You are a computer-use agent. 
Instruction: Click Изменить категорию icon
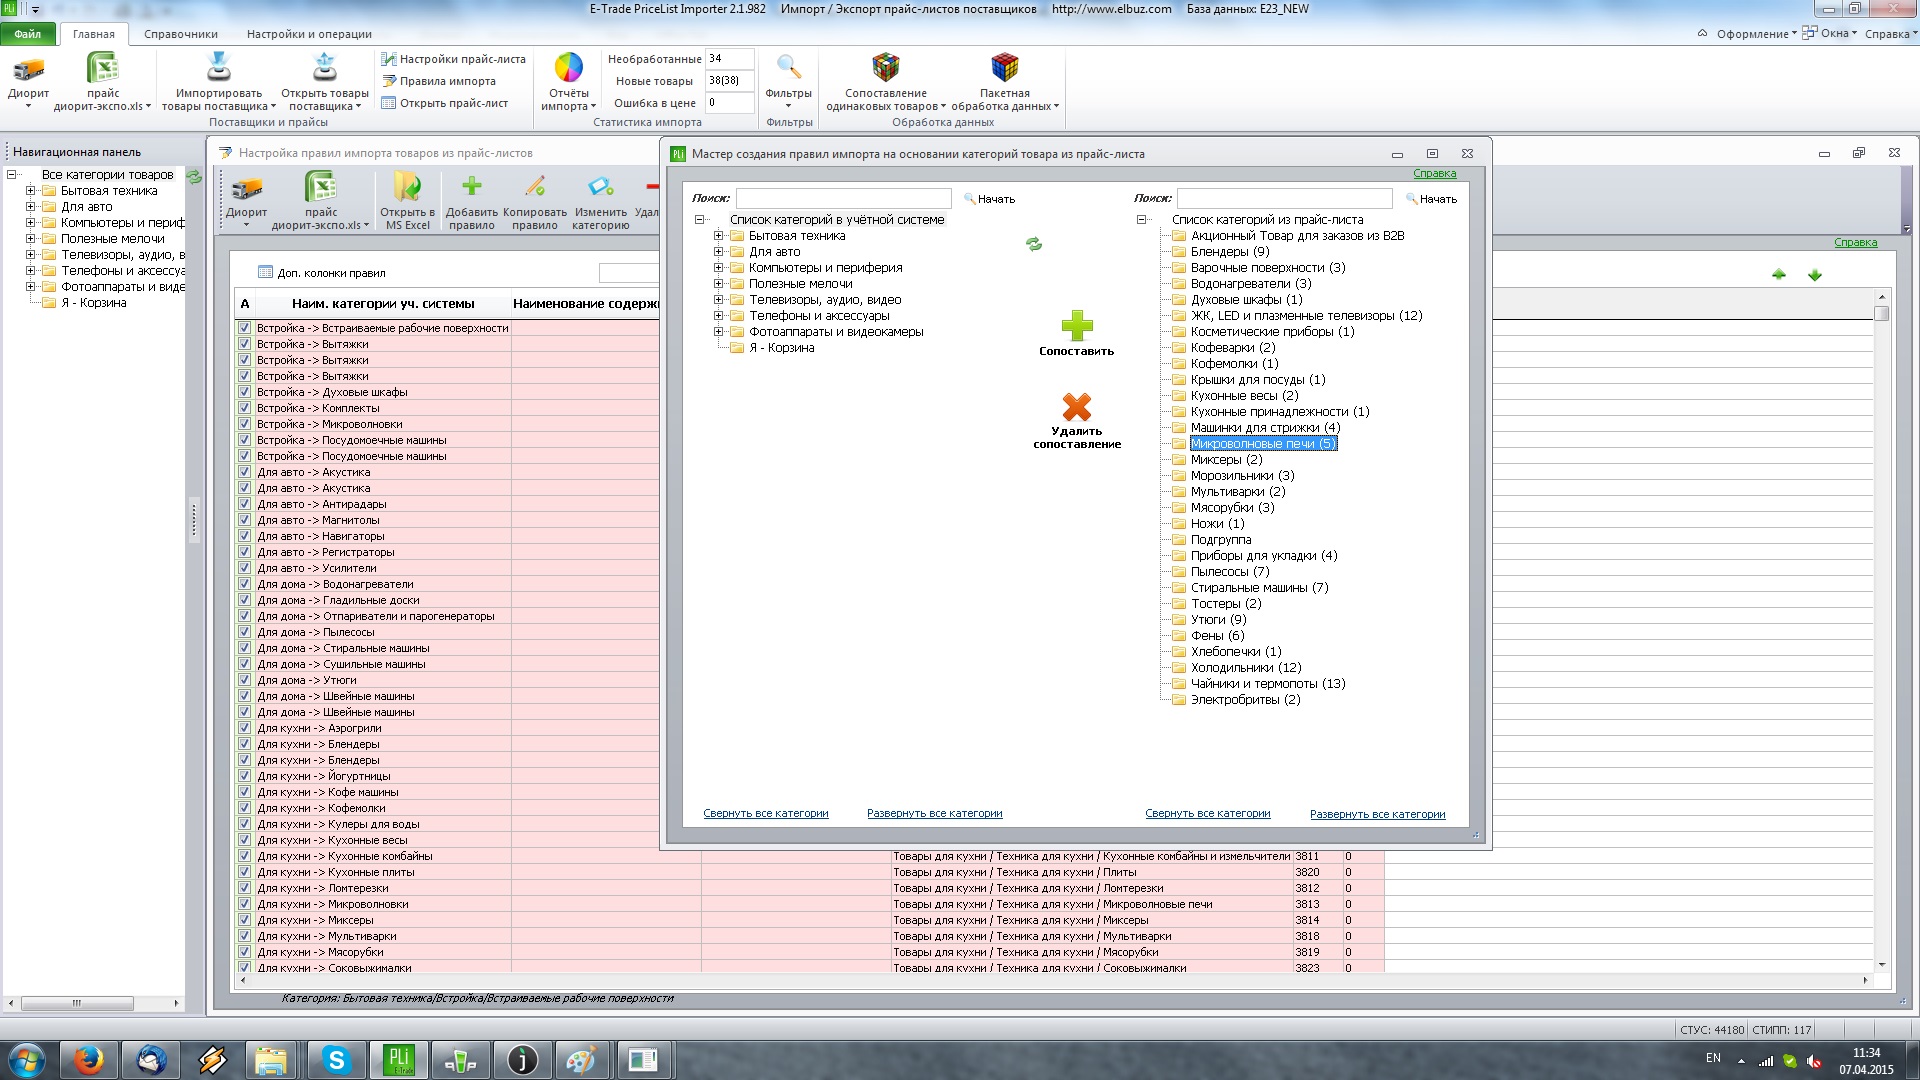(x=600, y=186)
